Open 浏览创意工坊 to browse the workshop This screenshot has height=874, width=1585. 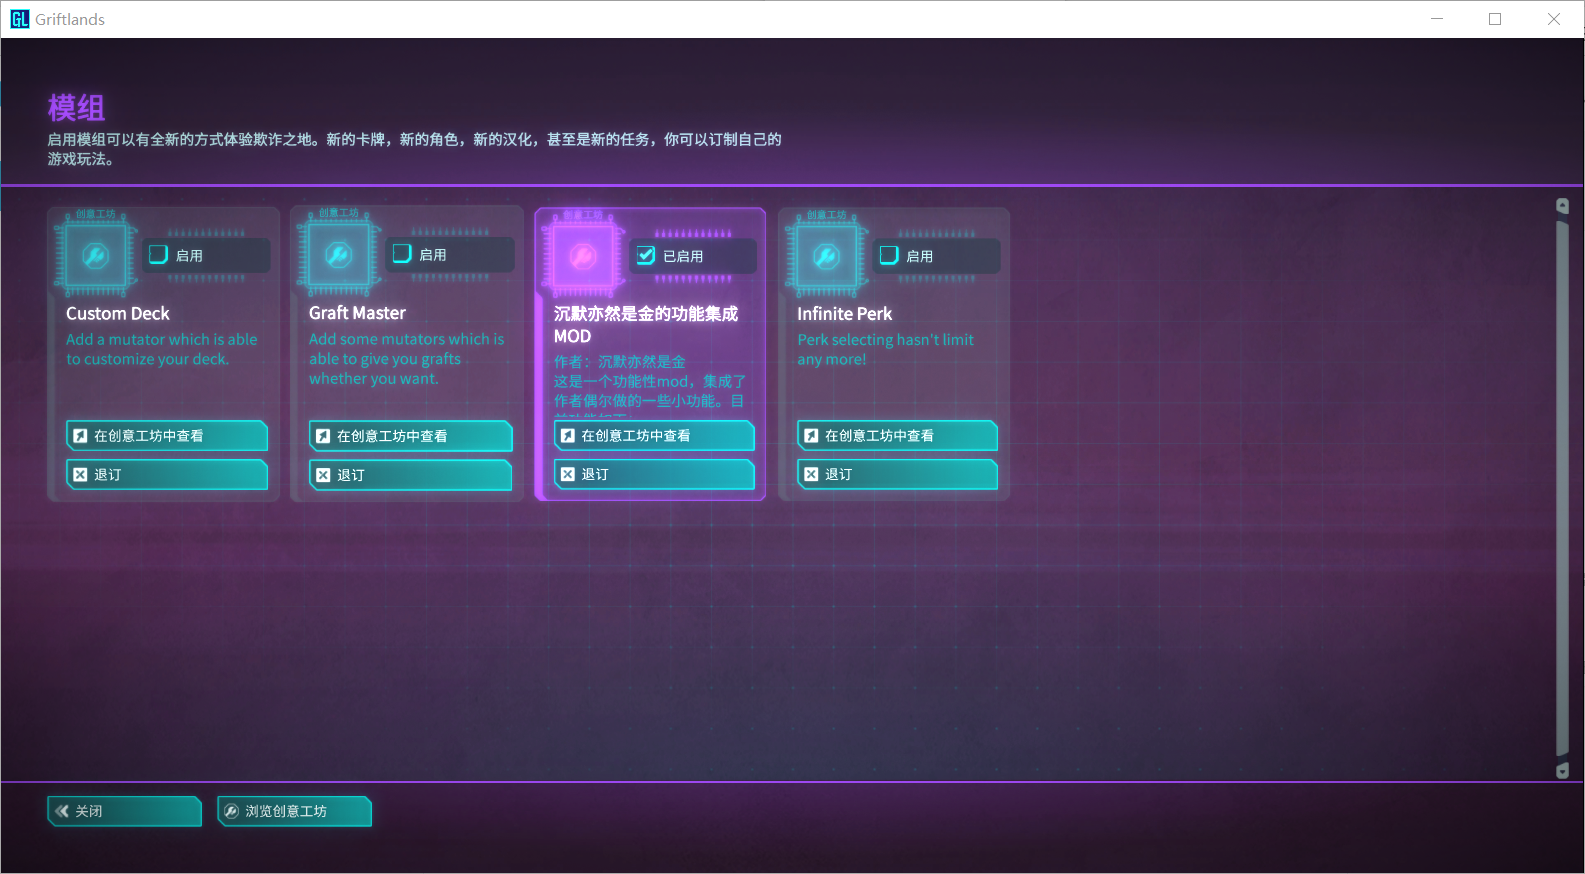coord(294,811)
